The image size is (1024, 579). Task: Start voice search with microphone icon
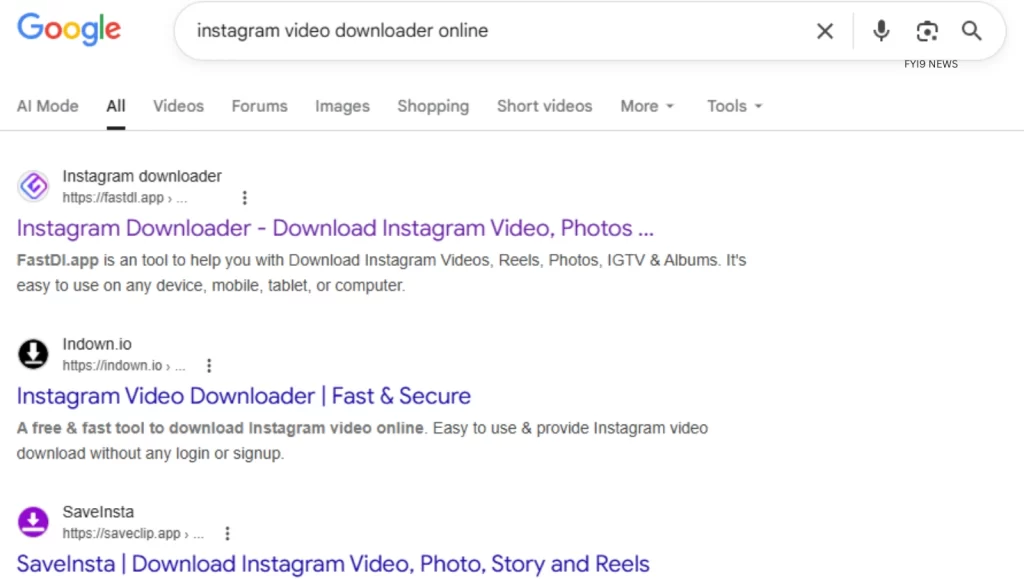(881, 31)
